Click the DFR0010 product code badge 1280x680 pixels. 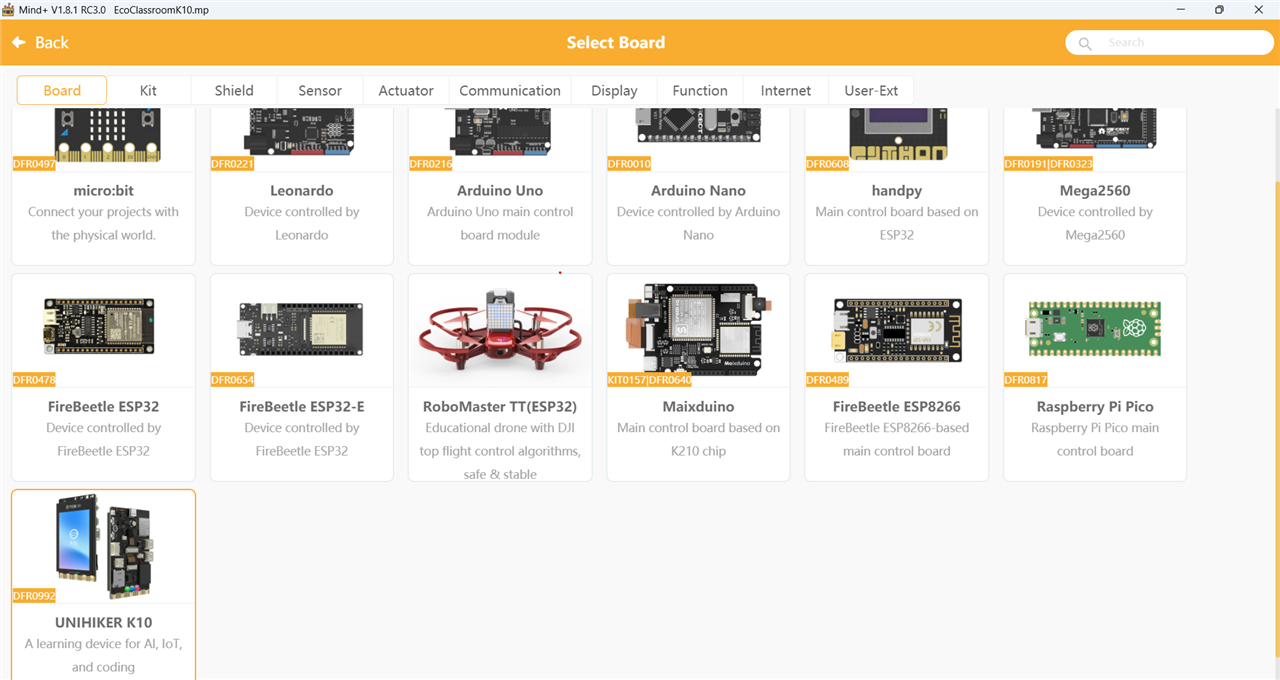[629, 163]
